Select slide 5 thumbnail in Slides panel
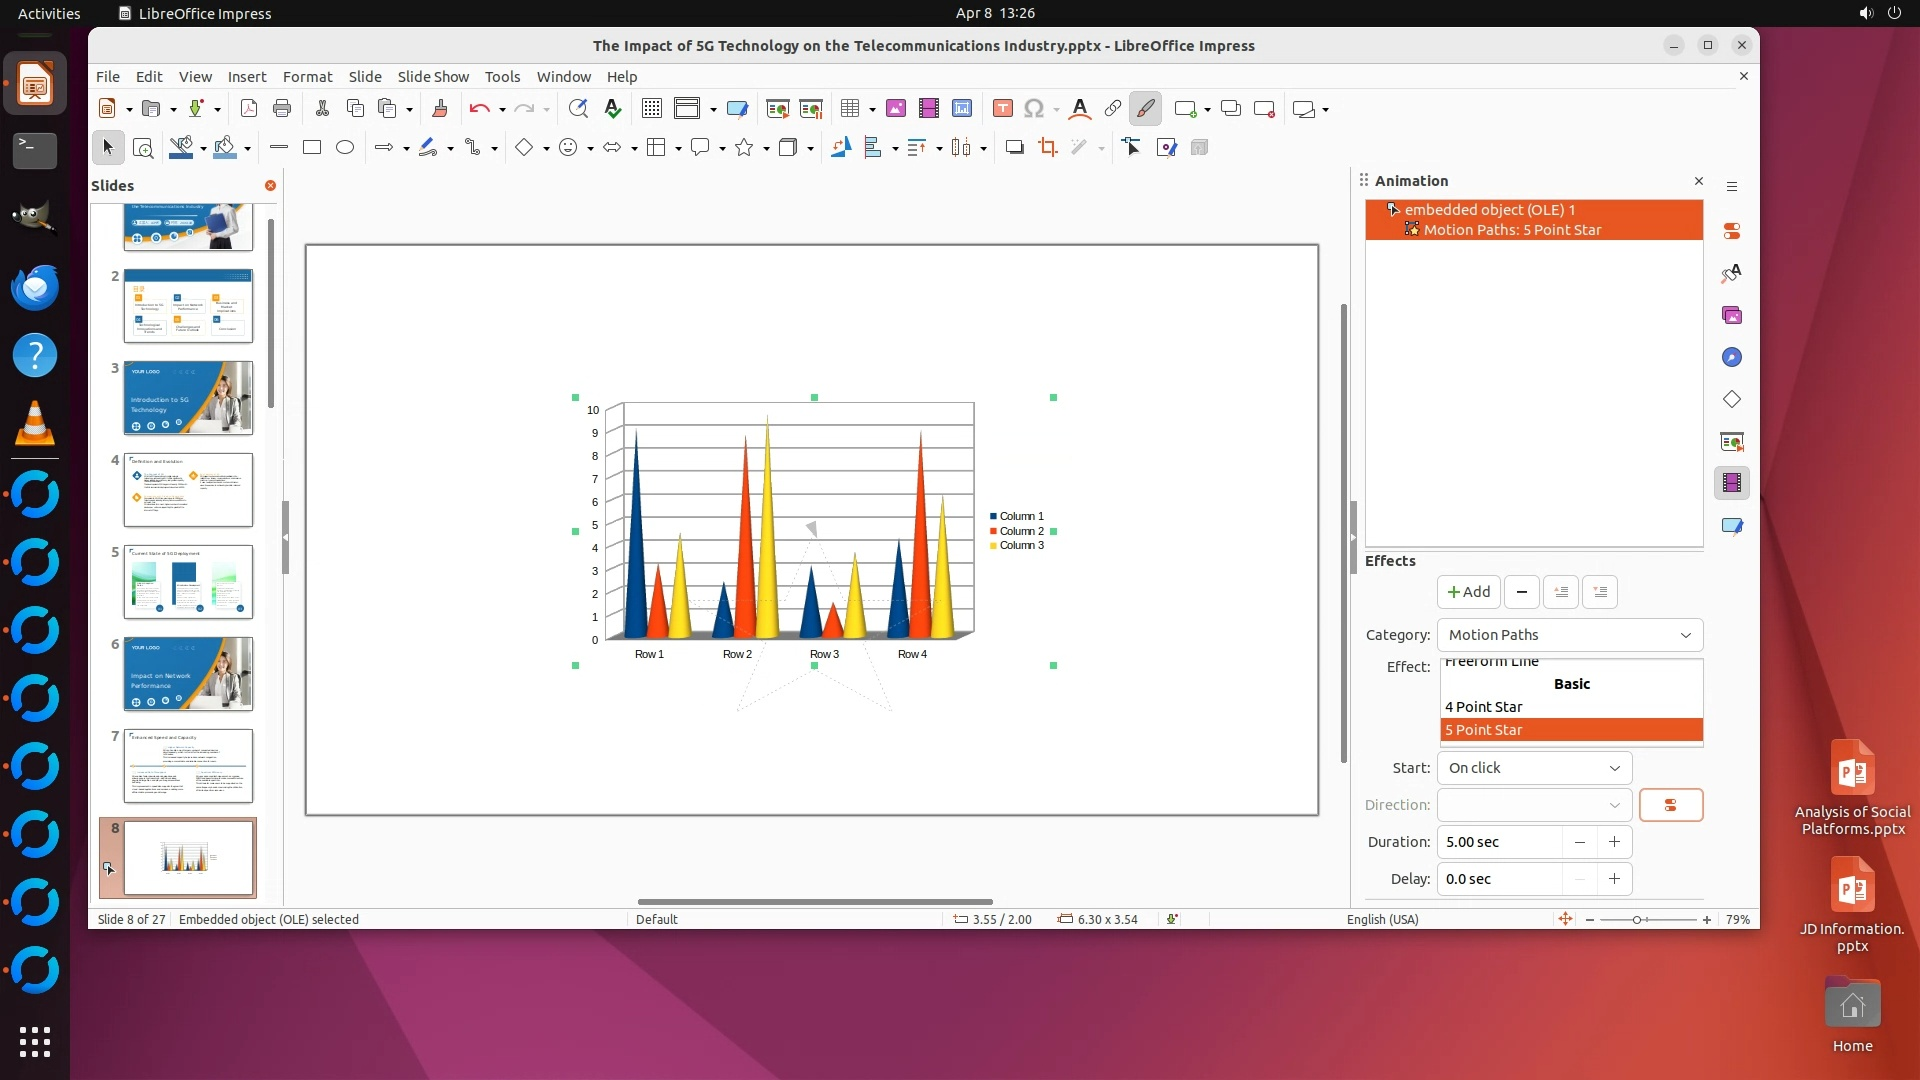This screenshot has height=1080, width=1920. (188, 582)
